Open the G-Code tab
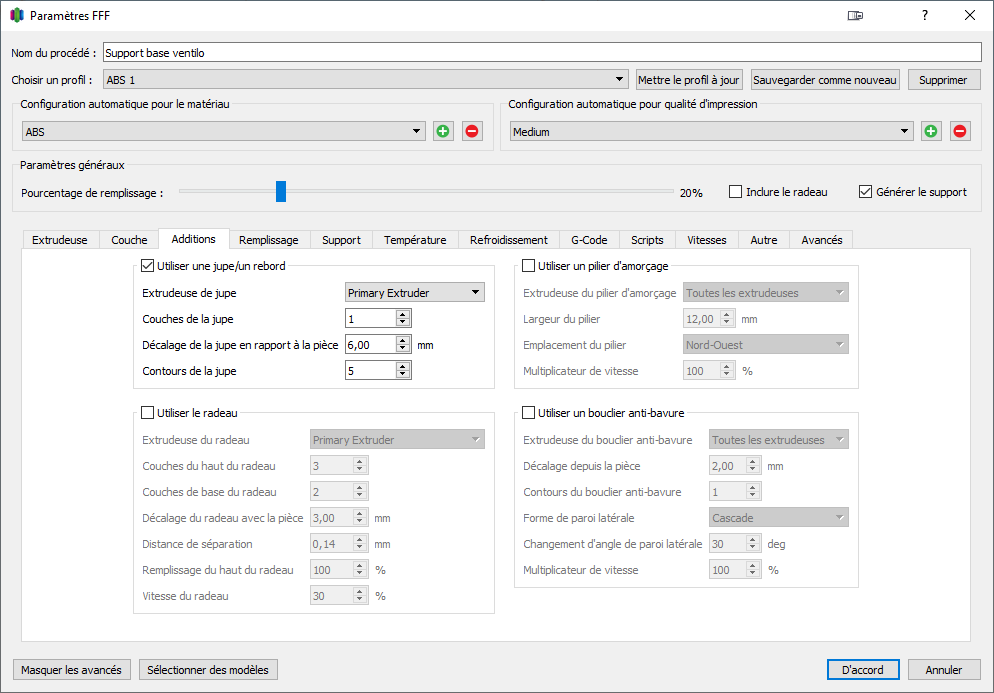994x693 pixels. pyautogui.click(x=589, y=240)
